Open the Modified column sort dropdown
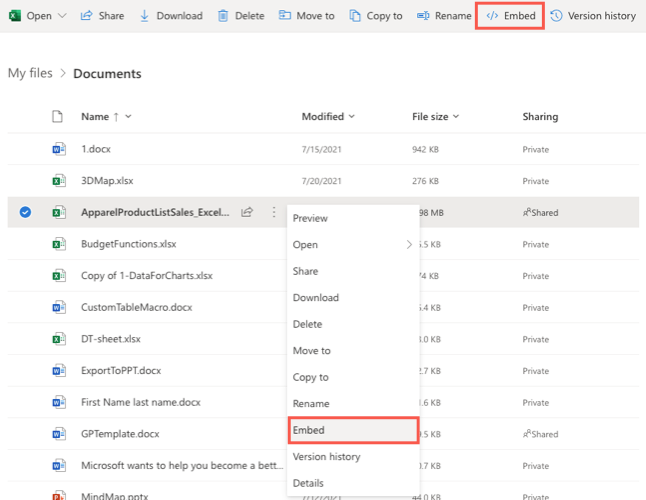Viewport: 646px width, 500px height. (330, 117)
